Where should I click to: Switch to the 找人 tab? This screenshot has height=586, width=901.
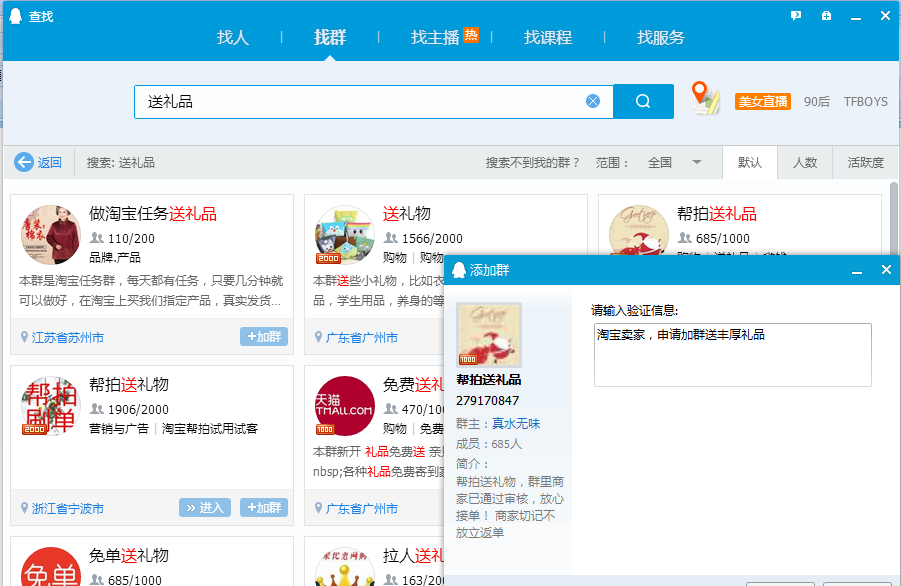[x=232, y=37]
